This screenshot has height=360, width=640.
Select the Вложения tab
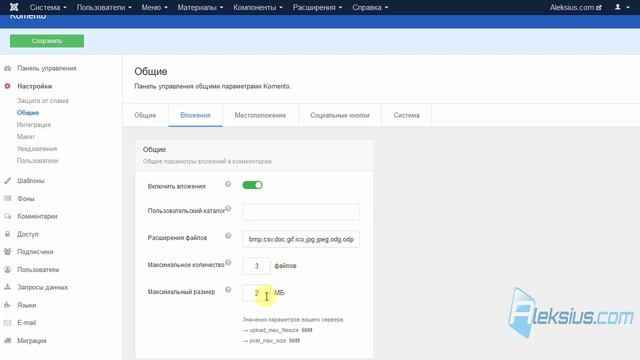click(x=195, y=115)
